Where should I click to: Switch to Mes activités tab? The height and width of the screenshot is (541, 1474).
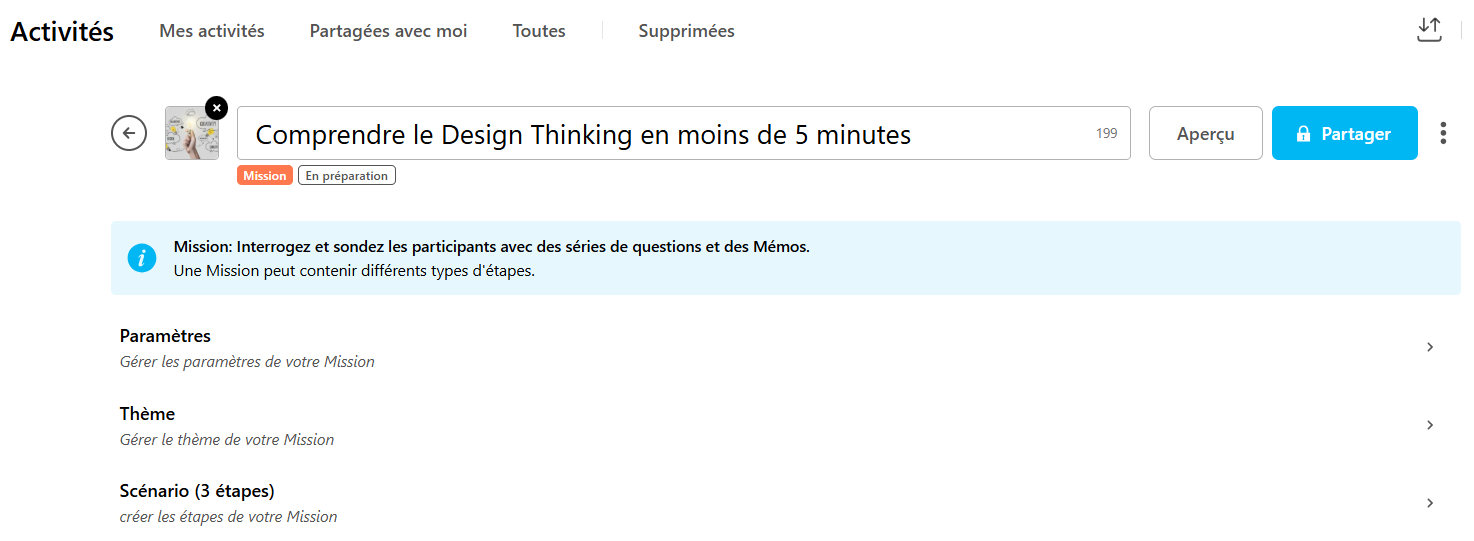(x=212, y=31)
